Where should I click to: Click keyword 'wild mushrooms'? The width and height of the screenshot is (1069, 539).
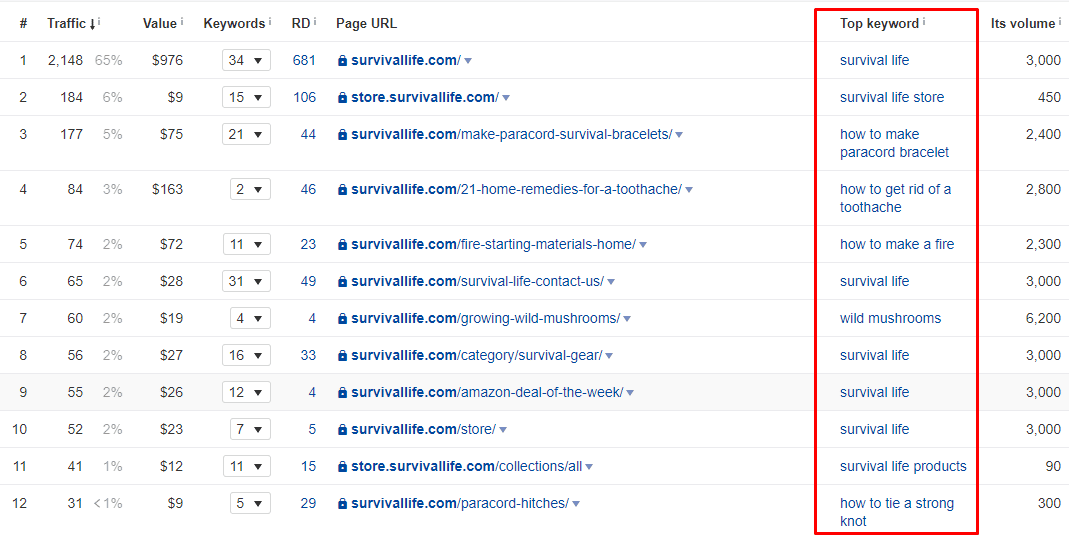[890, 318]
